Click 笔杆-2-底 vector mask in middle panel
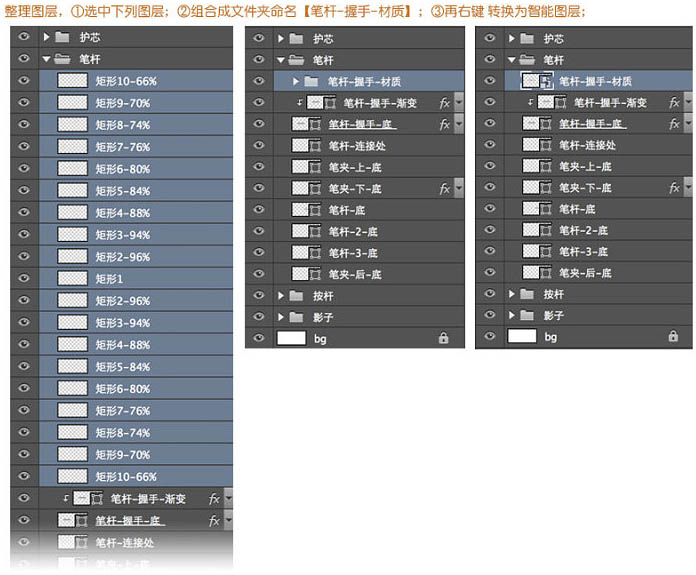Image resolution: width=696 pixels, height=575 pixels. coord(315,231)
